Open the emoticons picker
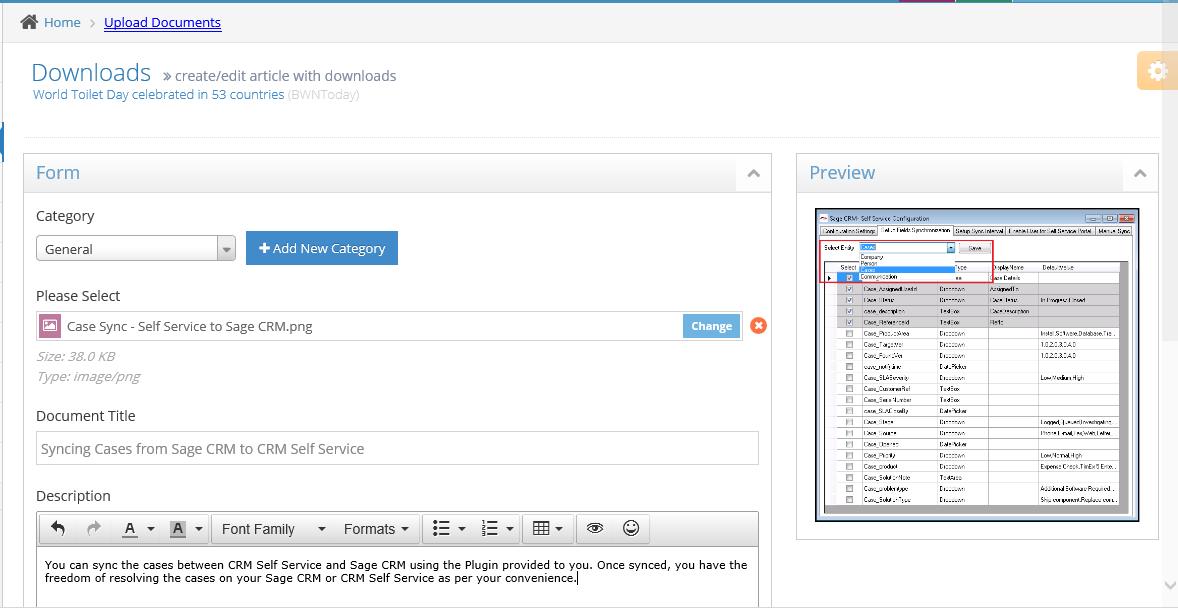The width and height of the screenshot is (1178, 608). point(631,528)
